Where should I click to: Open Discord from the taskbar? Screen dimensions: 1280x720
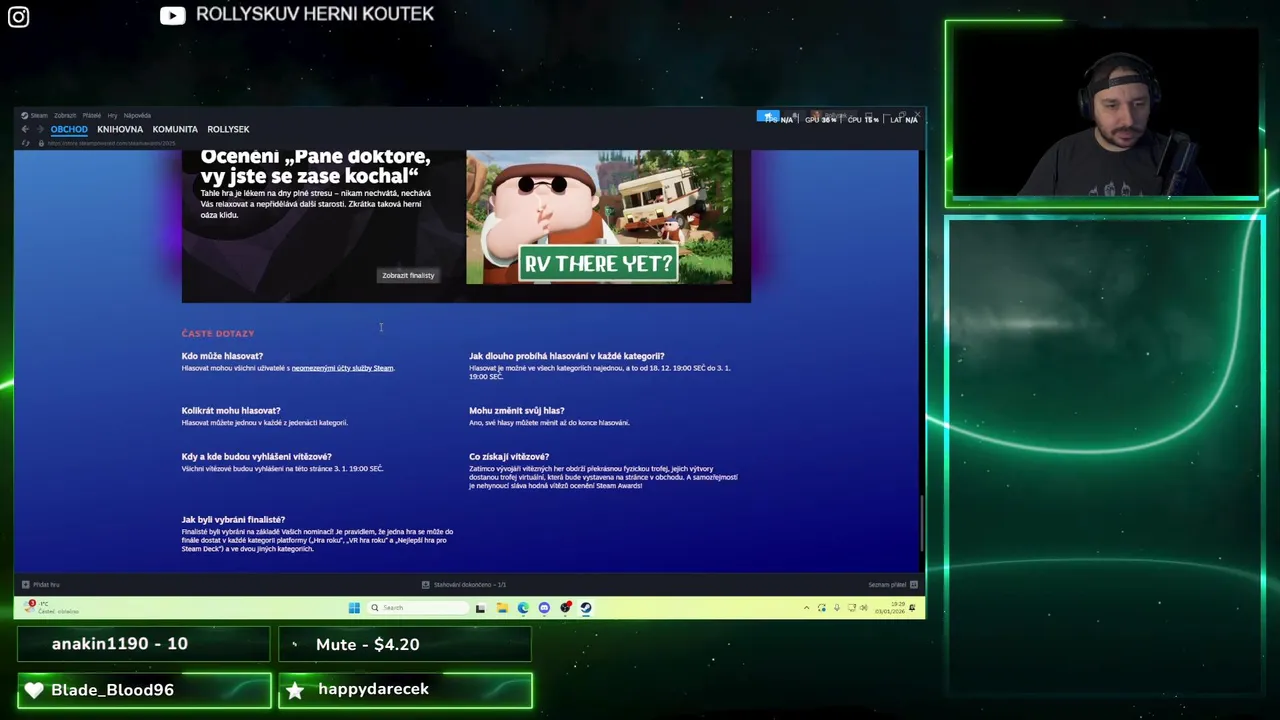pos(544,608)
